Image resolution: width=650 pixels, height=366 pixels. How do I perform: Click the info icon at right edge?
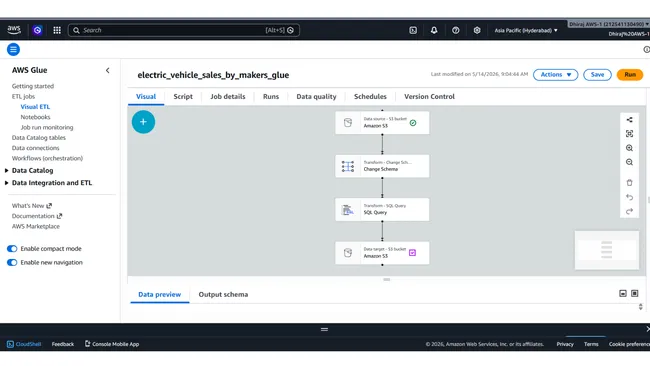pos(647,49)
